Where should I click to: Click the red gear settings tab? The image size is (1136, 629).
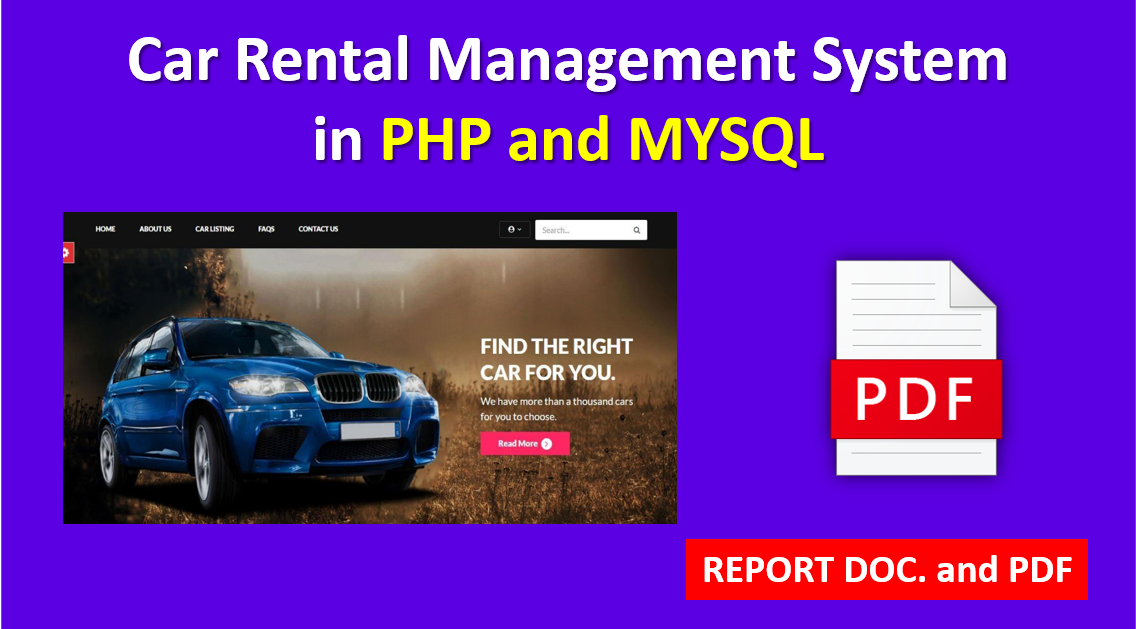(x=67, y=253)
